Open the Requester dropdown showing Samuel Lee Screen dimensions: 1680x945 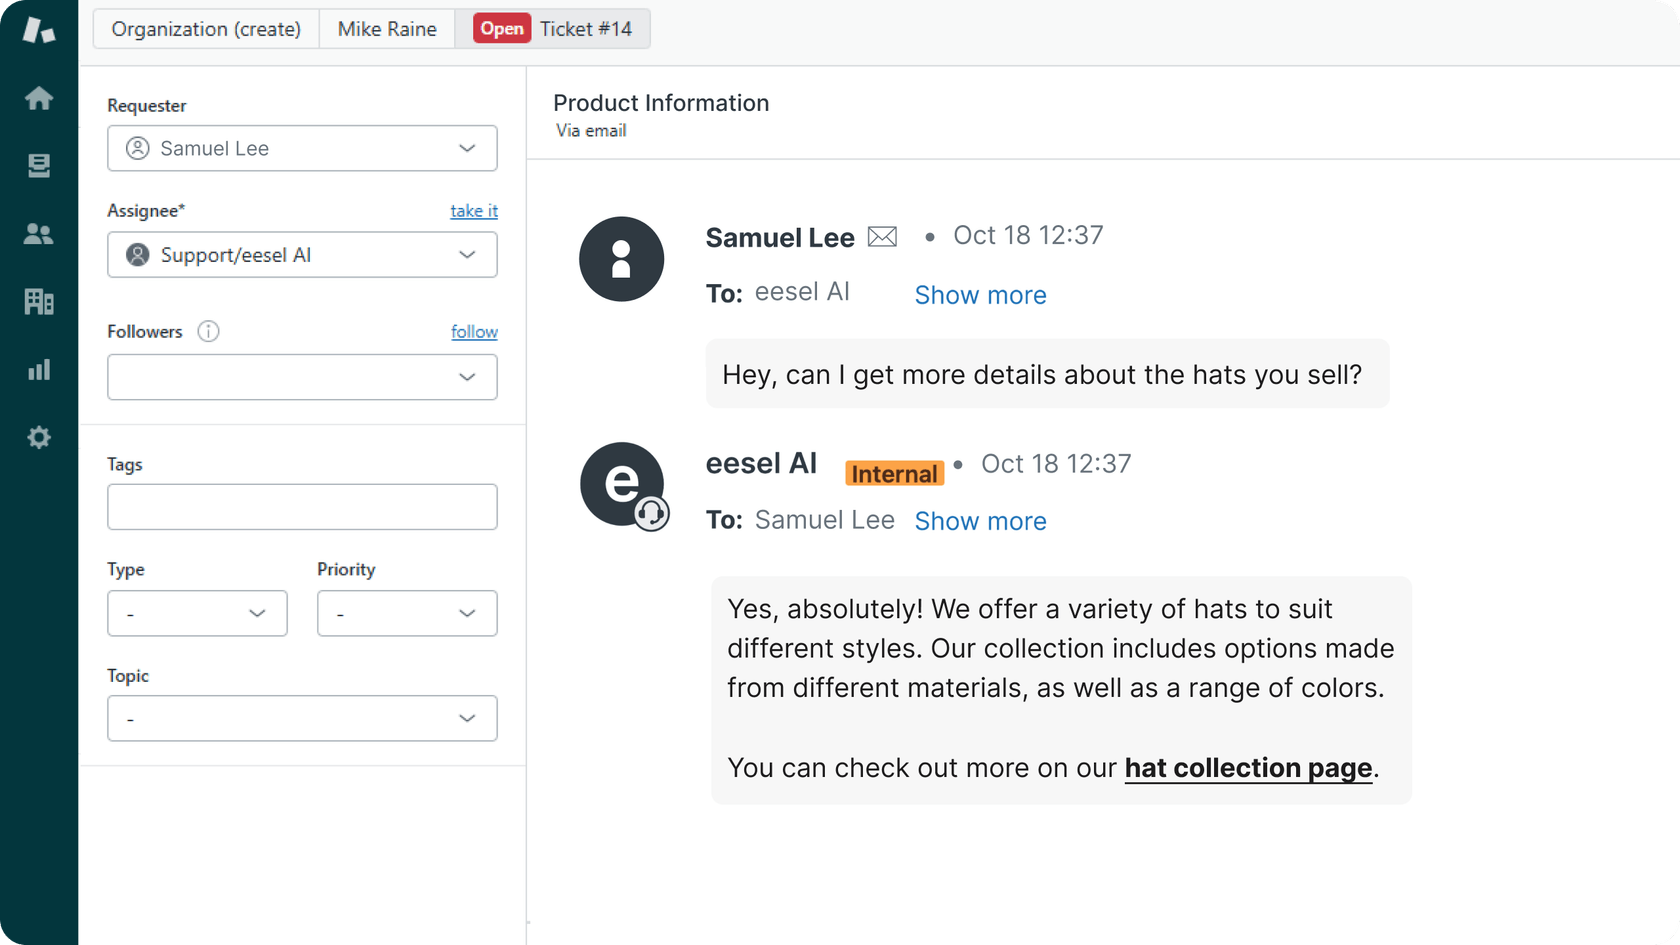302,148
